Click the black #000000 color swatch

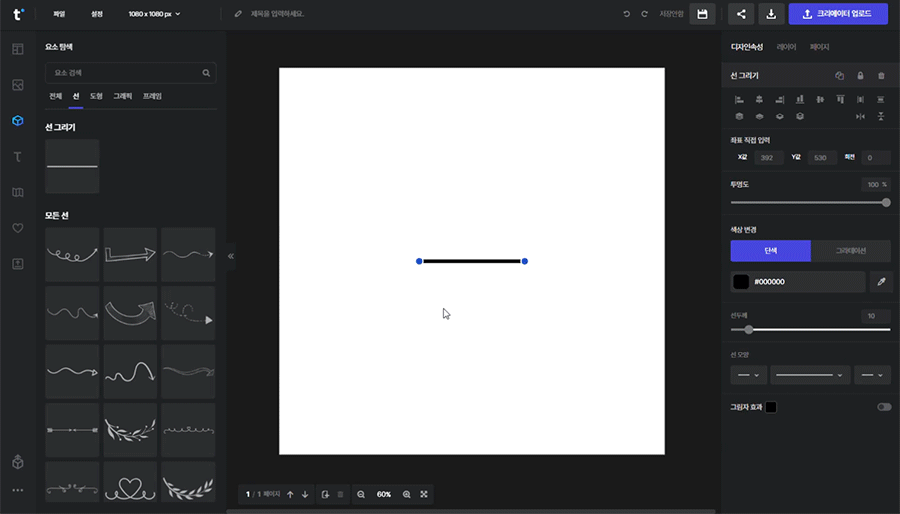(x=741, y=282)
